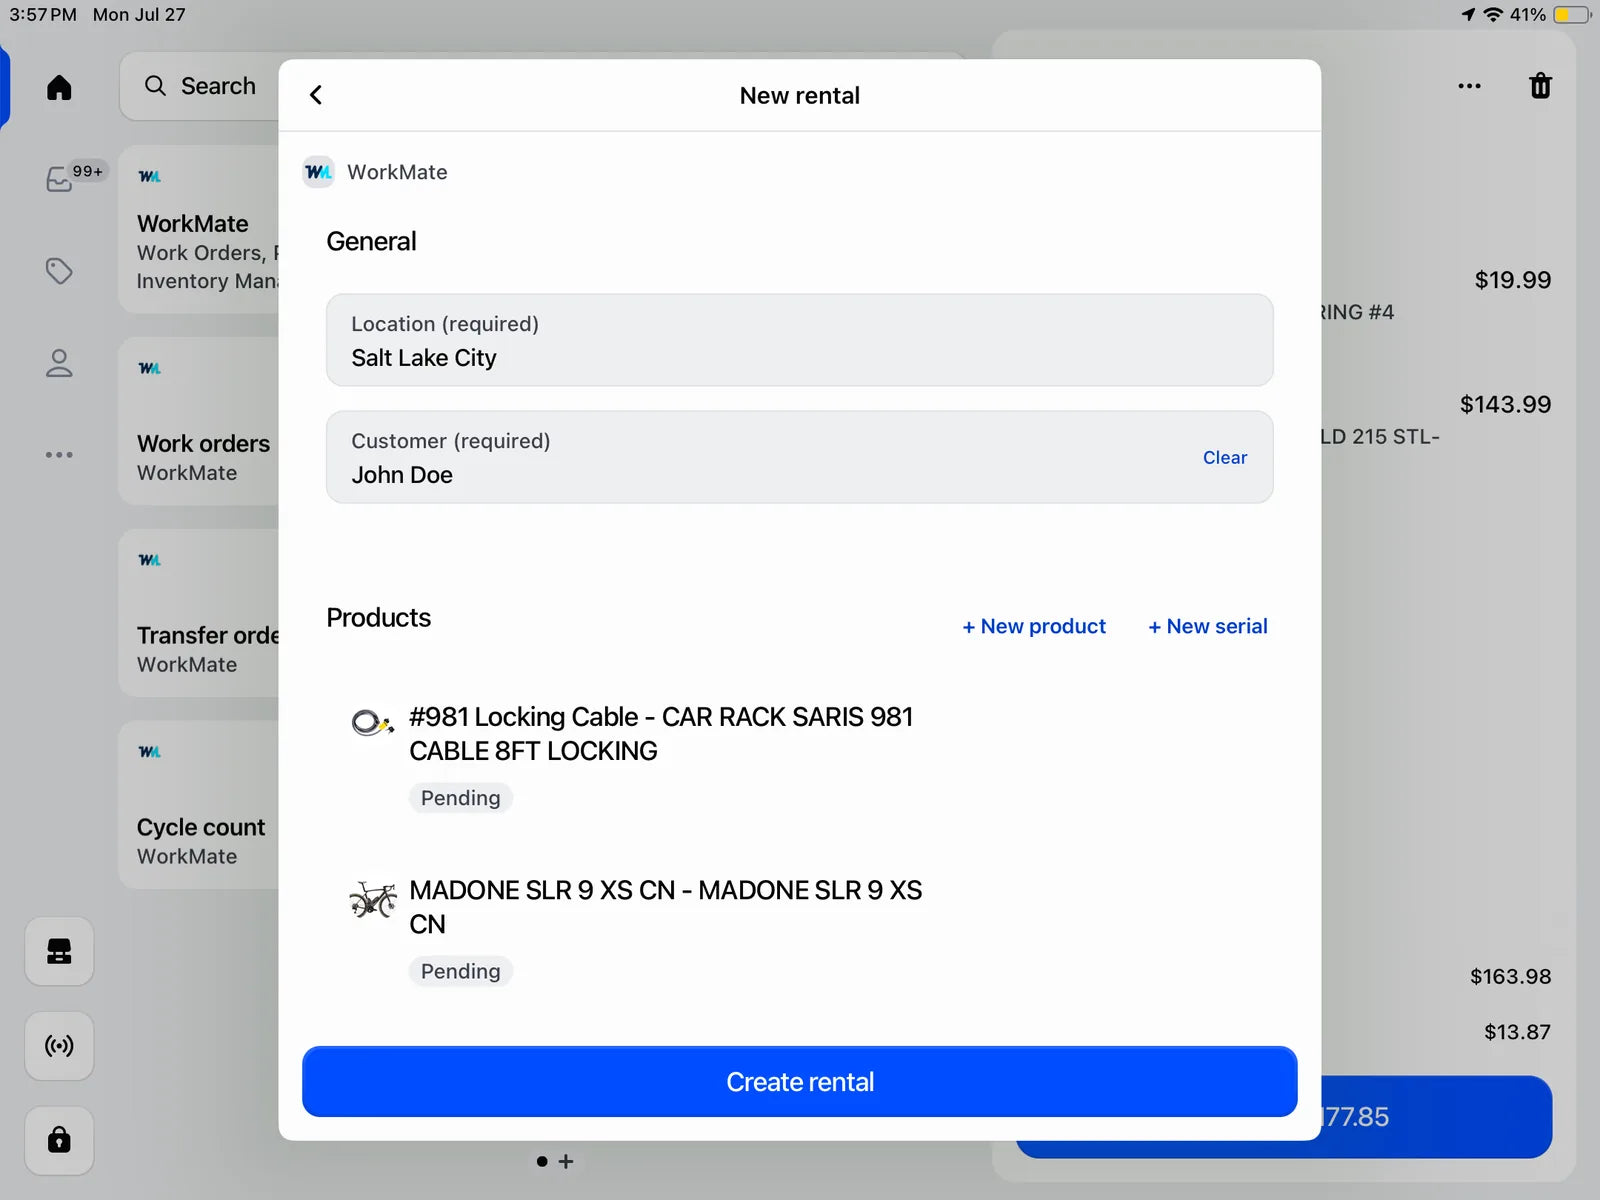The height and width of the screenshot is (1200, 1600).
Task: Delete cart with the trash icon
Action: pos(1540,86)
